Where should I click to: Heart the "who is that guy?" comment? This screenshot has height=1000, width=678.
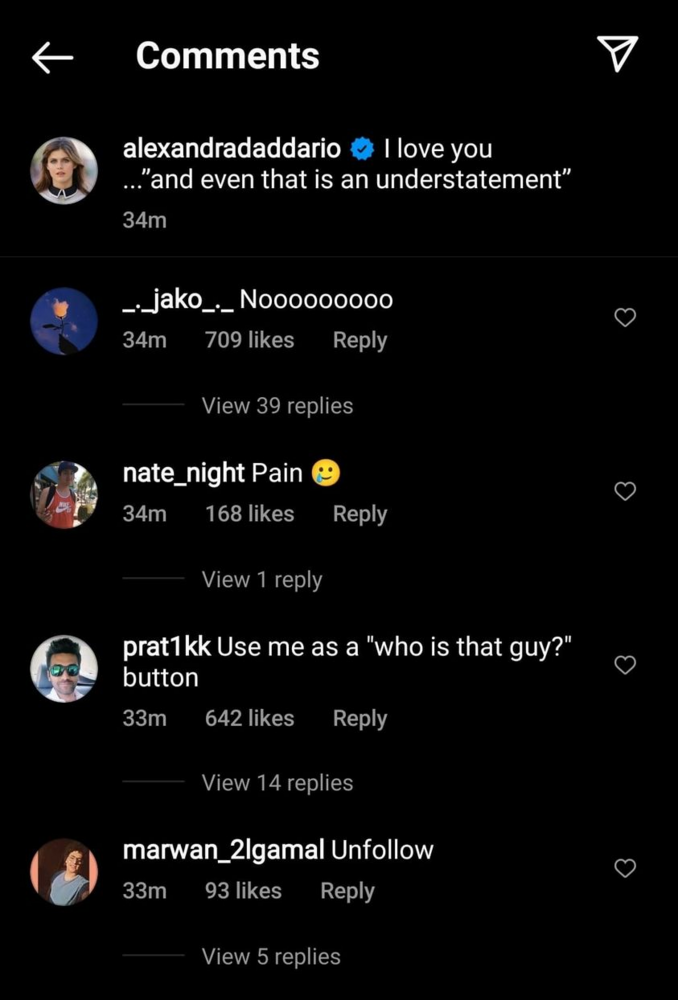pyautogui.click(x=624, y=665)
